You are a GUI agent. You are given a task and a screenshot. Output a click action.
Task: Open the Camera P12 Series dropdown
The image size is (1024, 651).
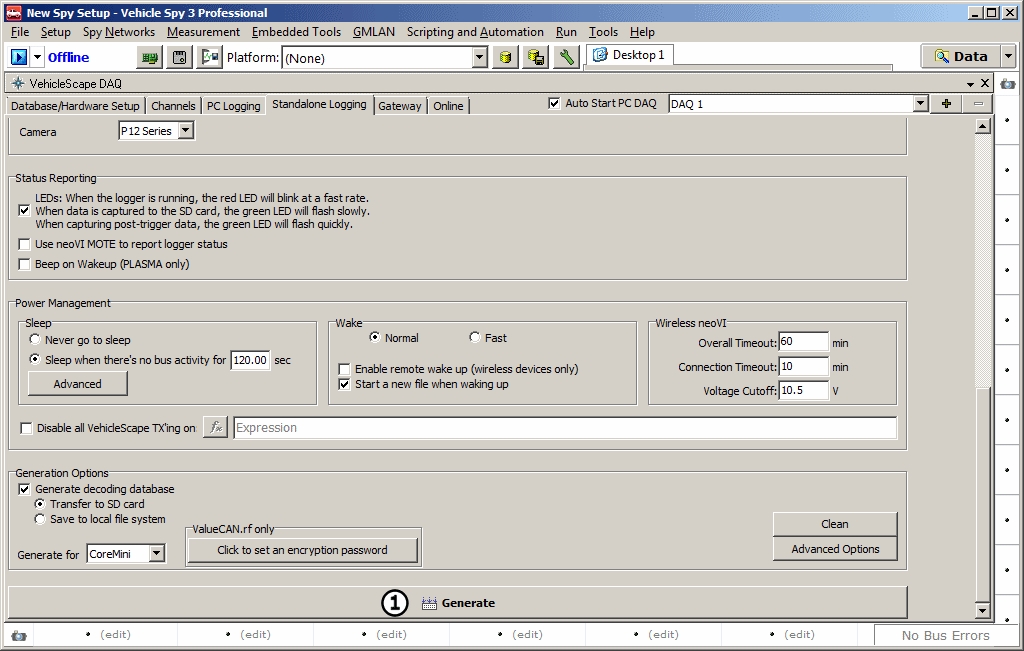click(185, 131)
